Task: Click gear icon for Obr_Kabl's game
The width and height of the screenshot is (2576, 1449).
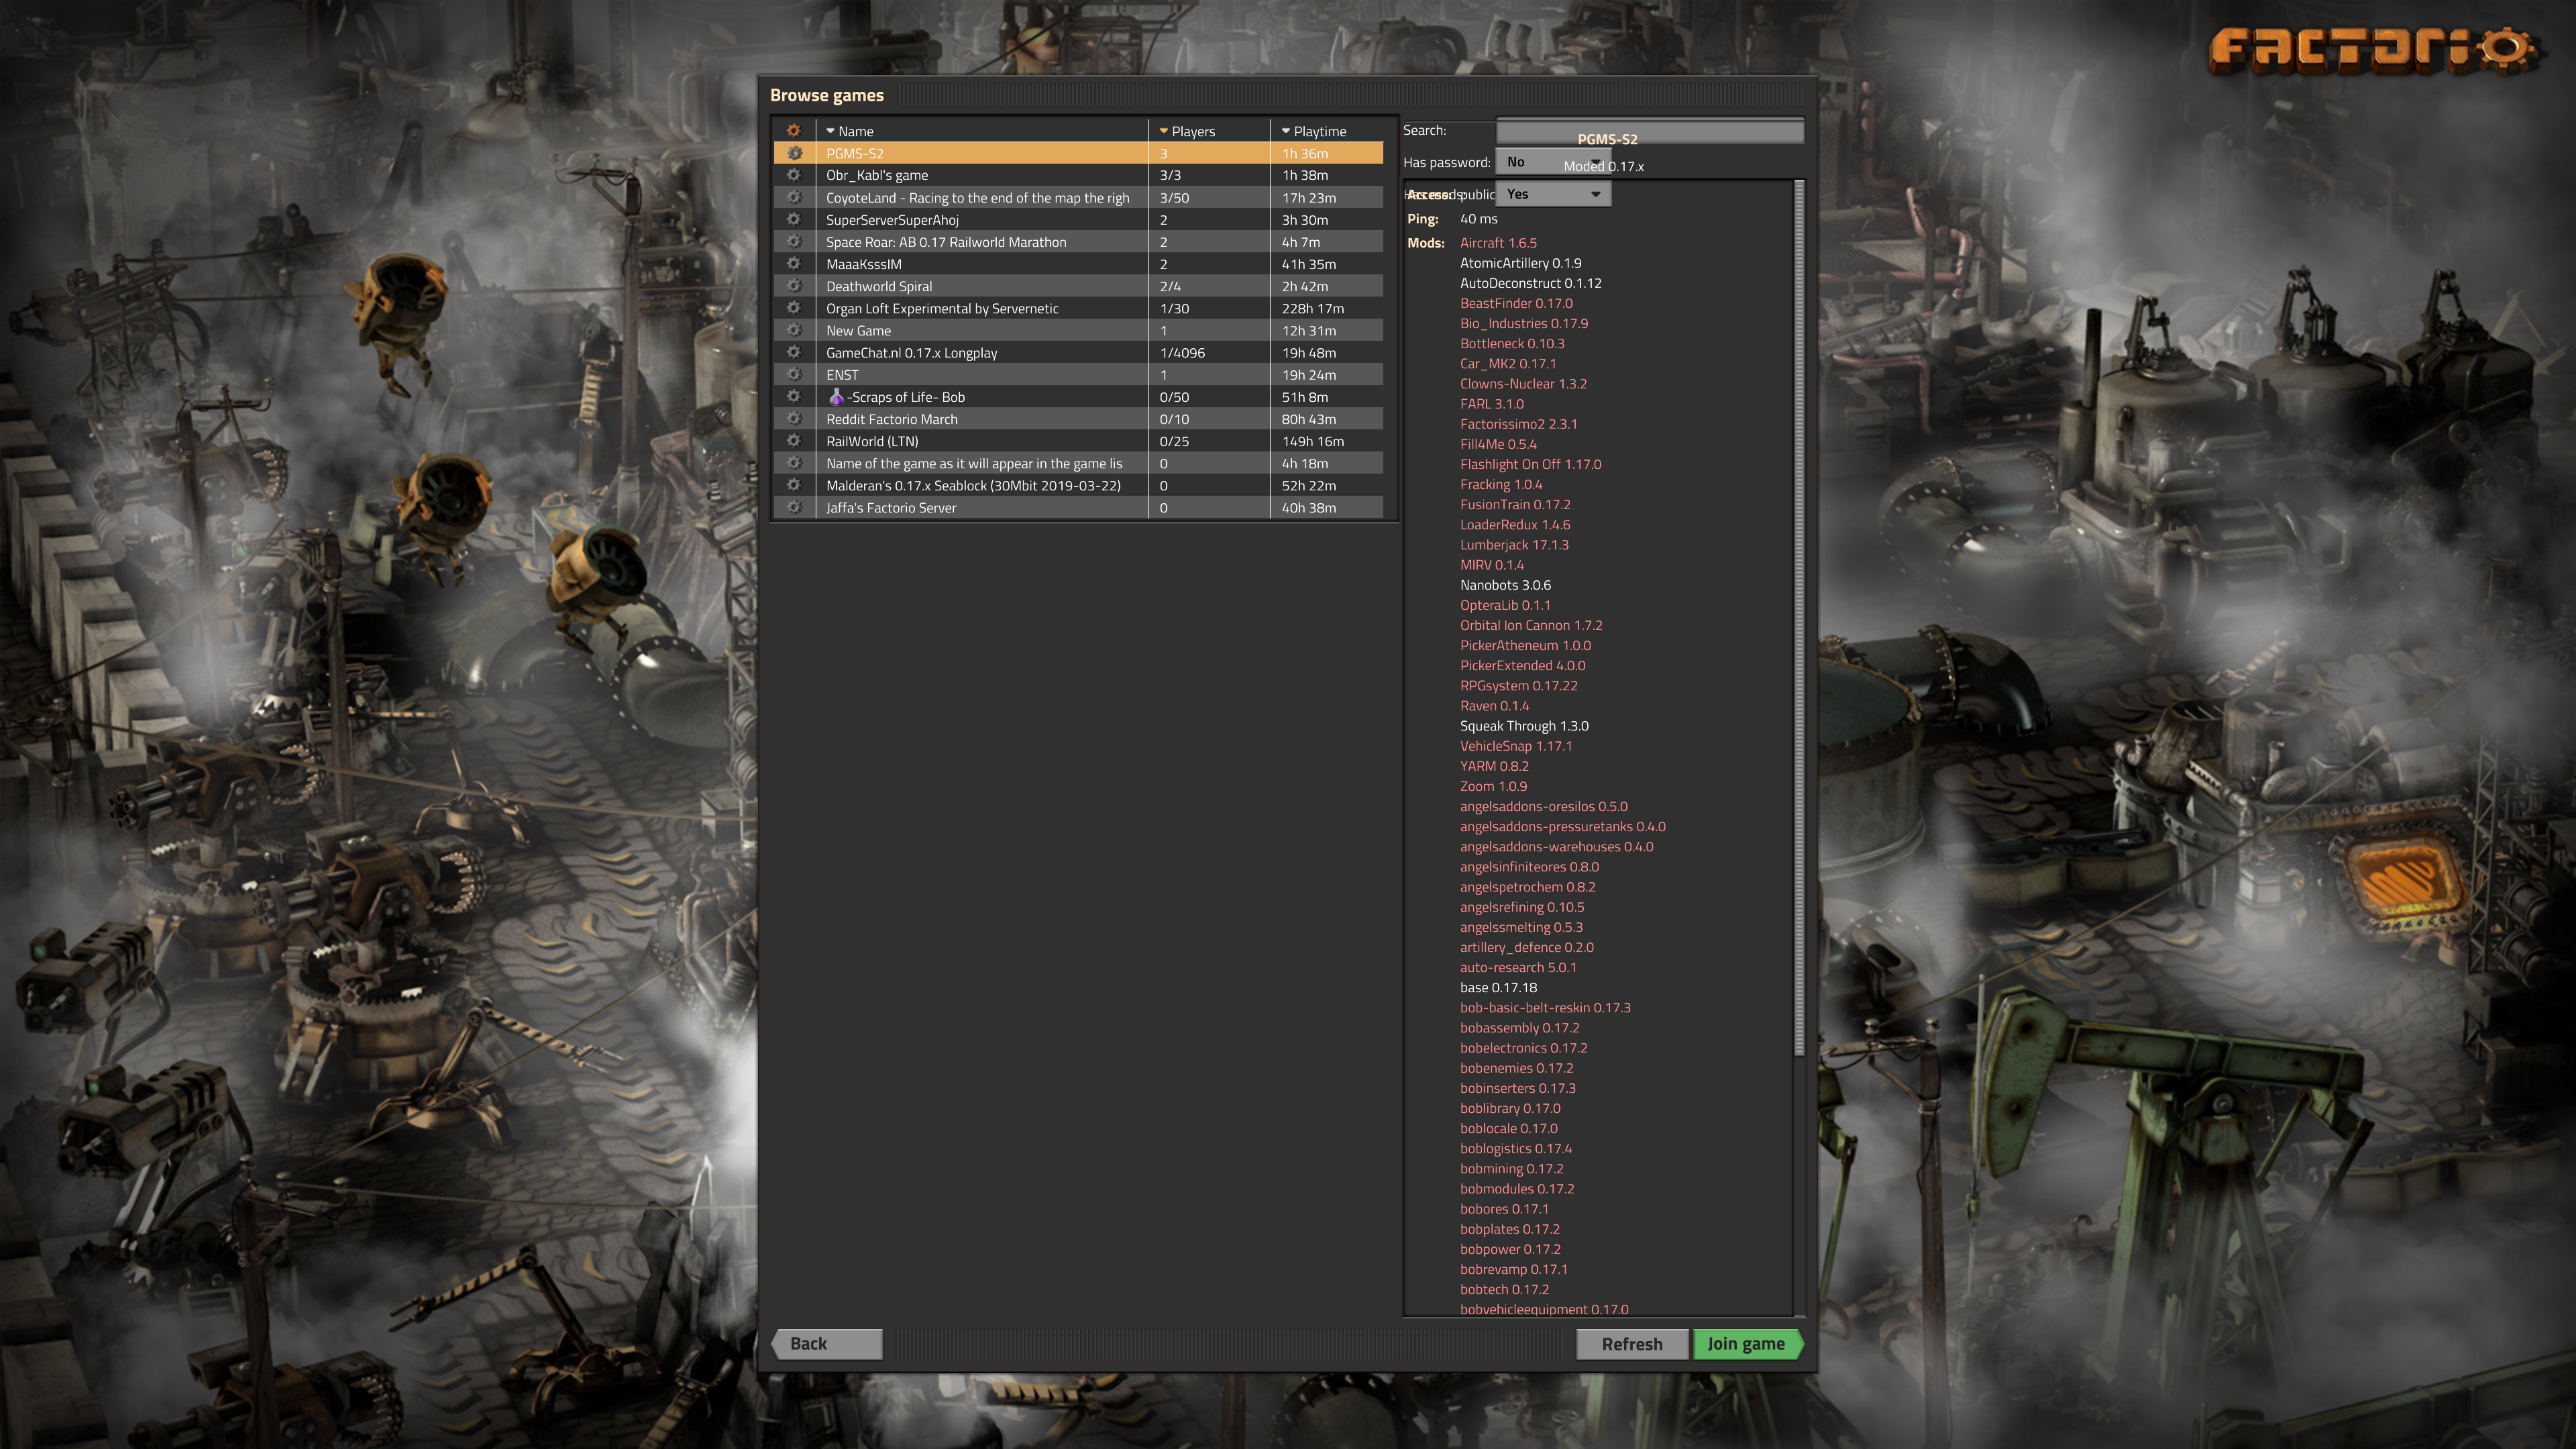Action: [x=794, y=175]
